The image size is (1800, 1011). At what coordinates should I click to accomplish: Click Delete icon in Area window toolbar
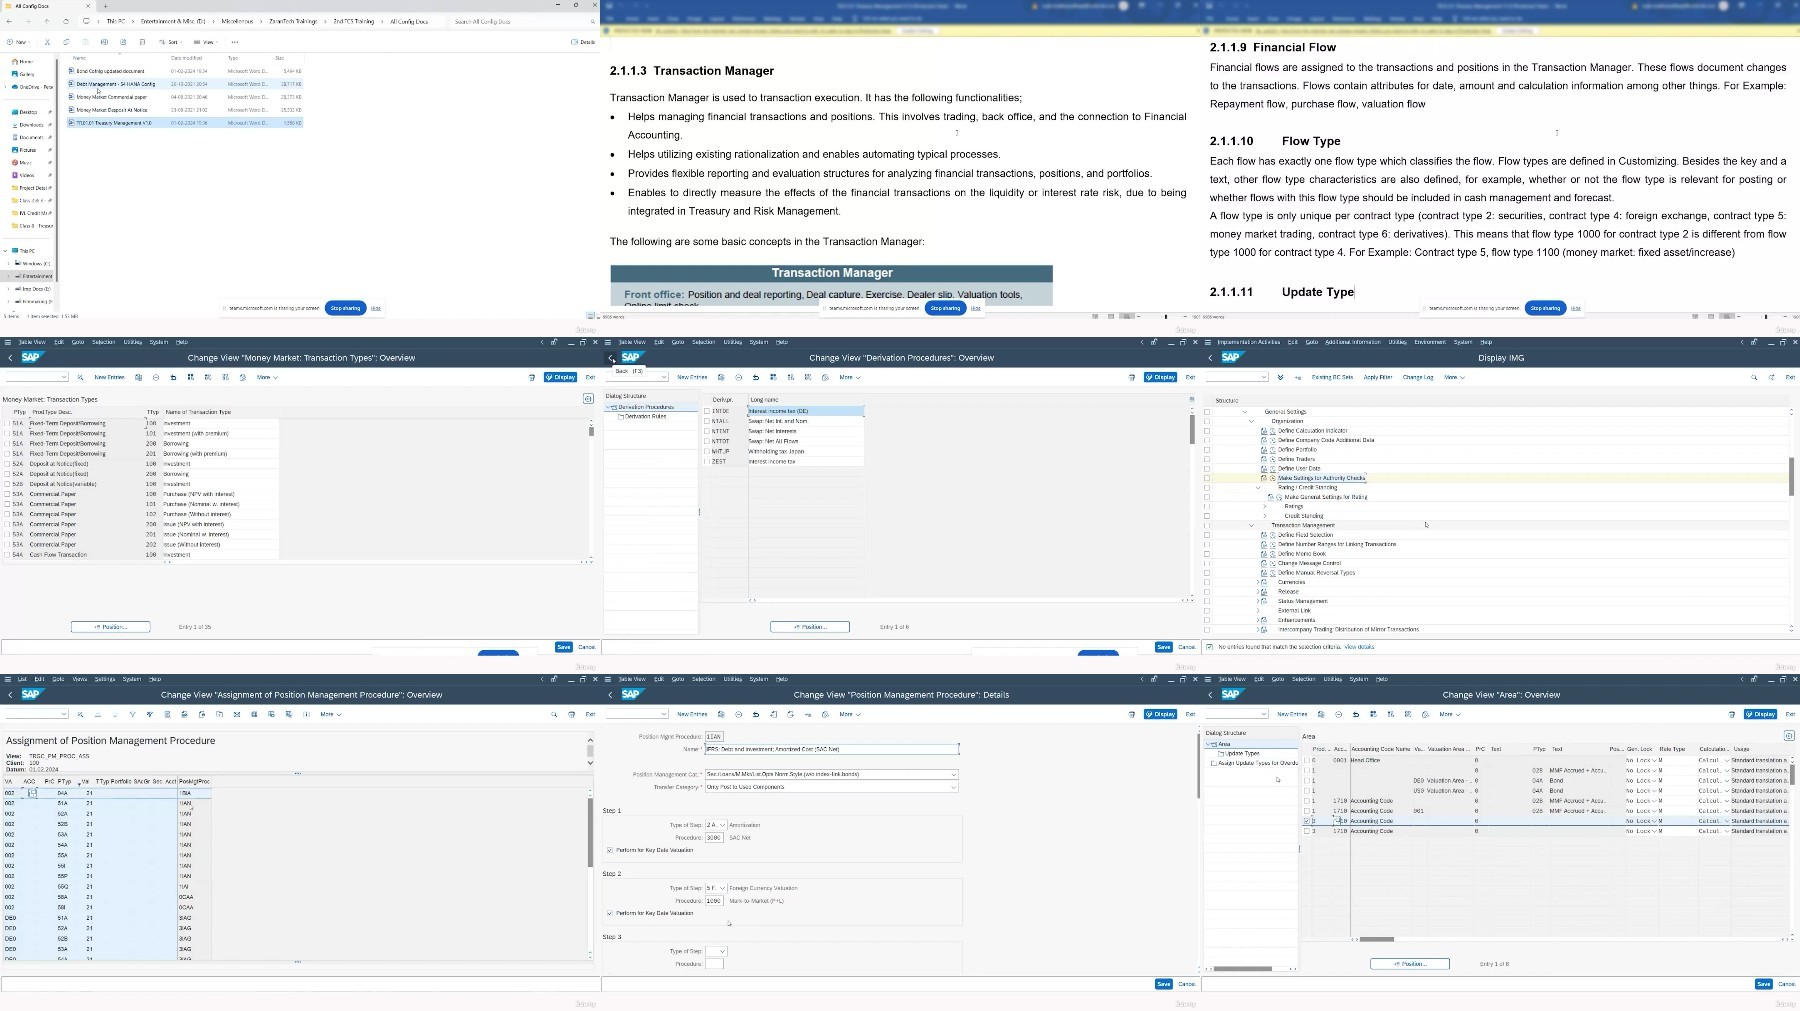click(x=1338, y=714)
